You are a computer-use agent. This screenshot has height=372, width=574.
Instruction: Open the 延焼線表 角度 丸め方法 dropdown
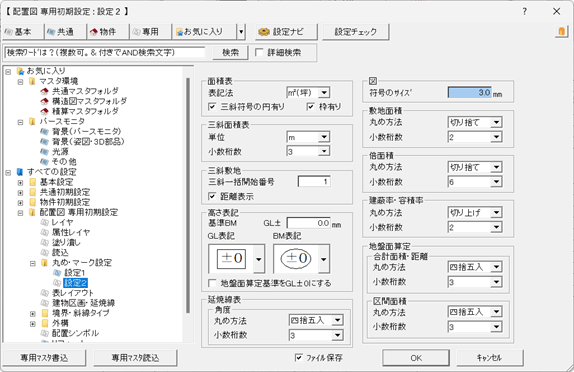click(337, 320)
